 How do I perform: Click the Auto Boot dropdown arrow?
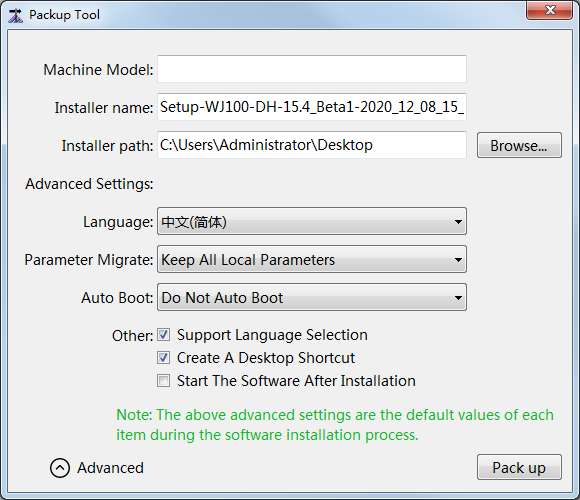pos(458,297)
